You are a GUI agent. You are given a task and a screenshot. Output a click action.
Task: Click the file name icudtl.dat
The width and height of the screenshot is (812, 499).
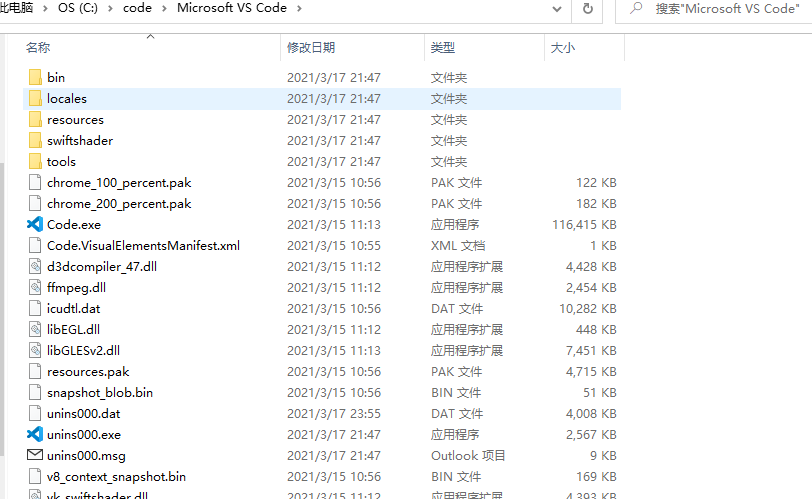(x=74, y=309)
